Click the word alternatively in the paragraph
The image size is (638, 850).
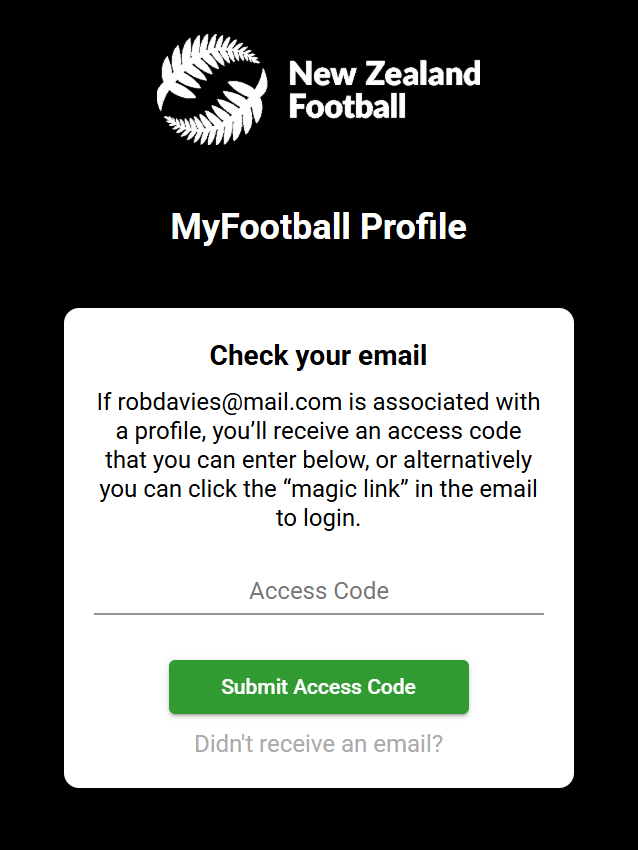(x=467, y=460)
